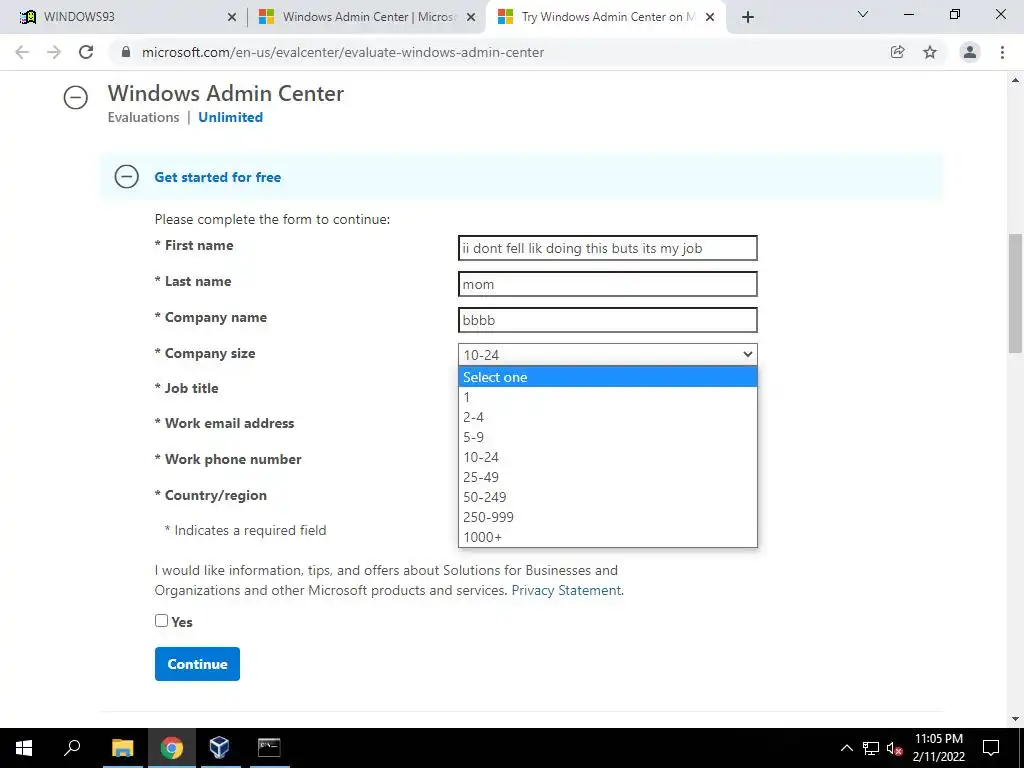Choose company size 2-4
This screenshot has height=768, width=1024.
pyautogui.click(x=607, y=417)
